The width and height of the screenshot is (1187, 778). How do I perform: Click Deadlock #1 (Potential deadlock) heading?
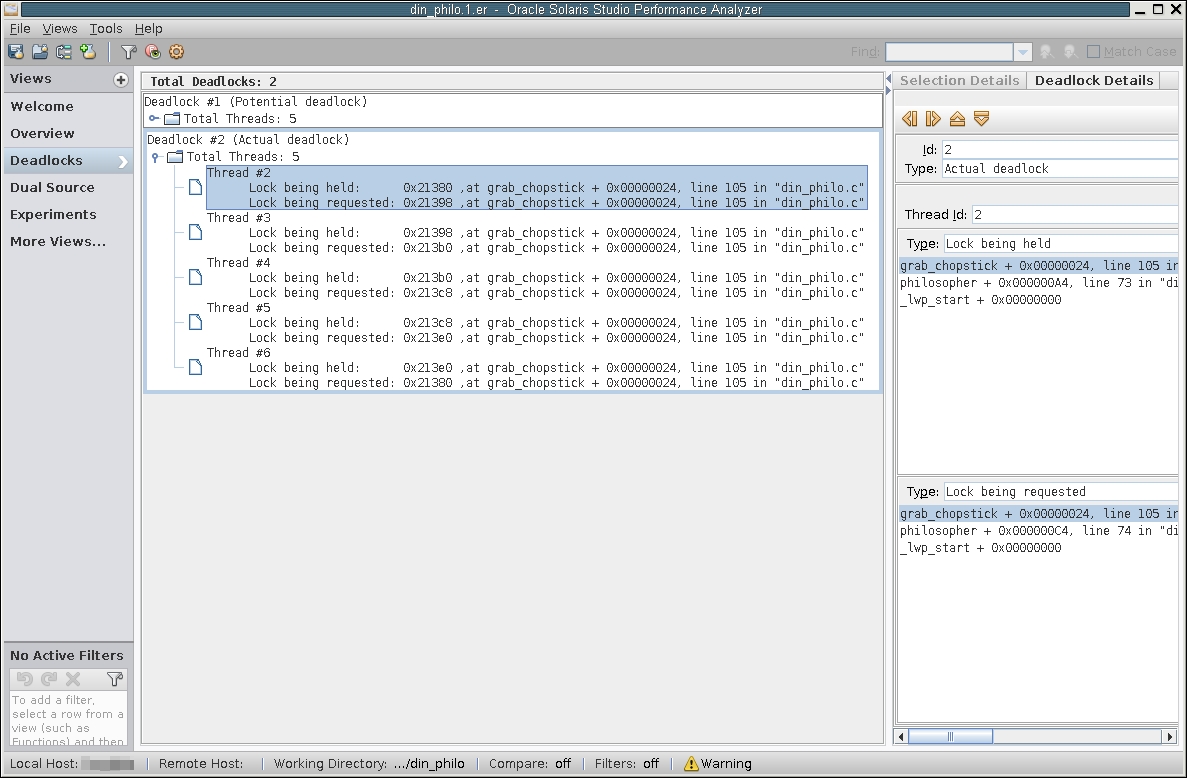[256, 101]
